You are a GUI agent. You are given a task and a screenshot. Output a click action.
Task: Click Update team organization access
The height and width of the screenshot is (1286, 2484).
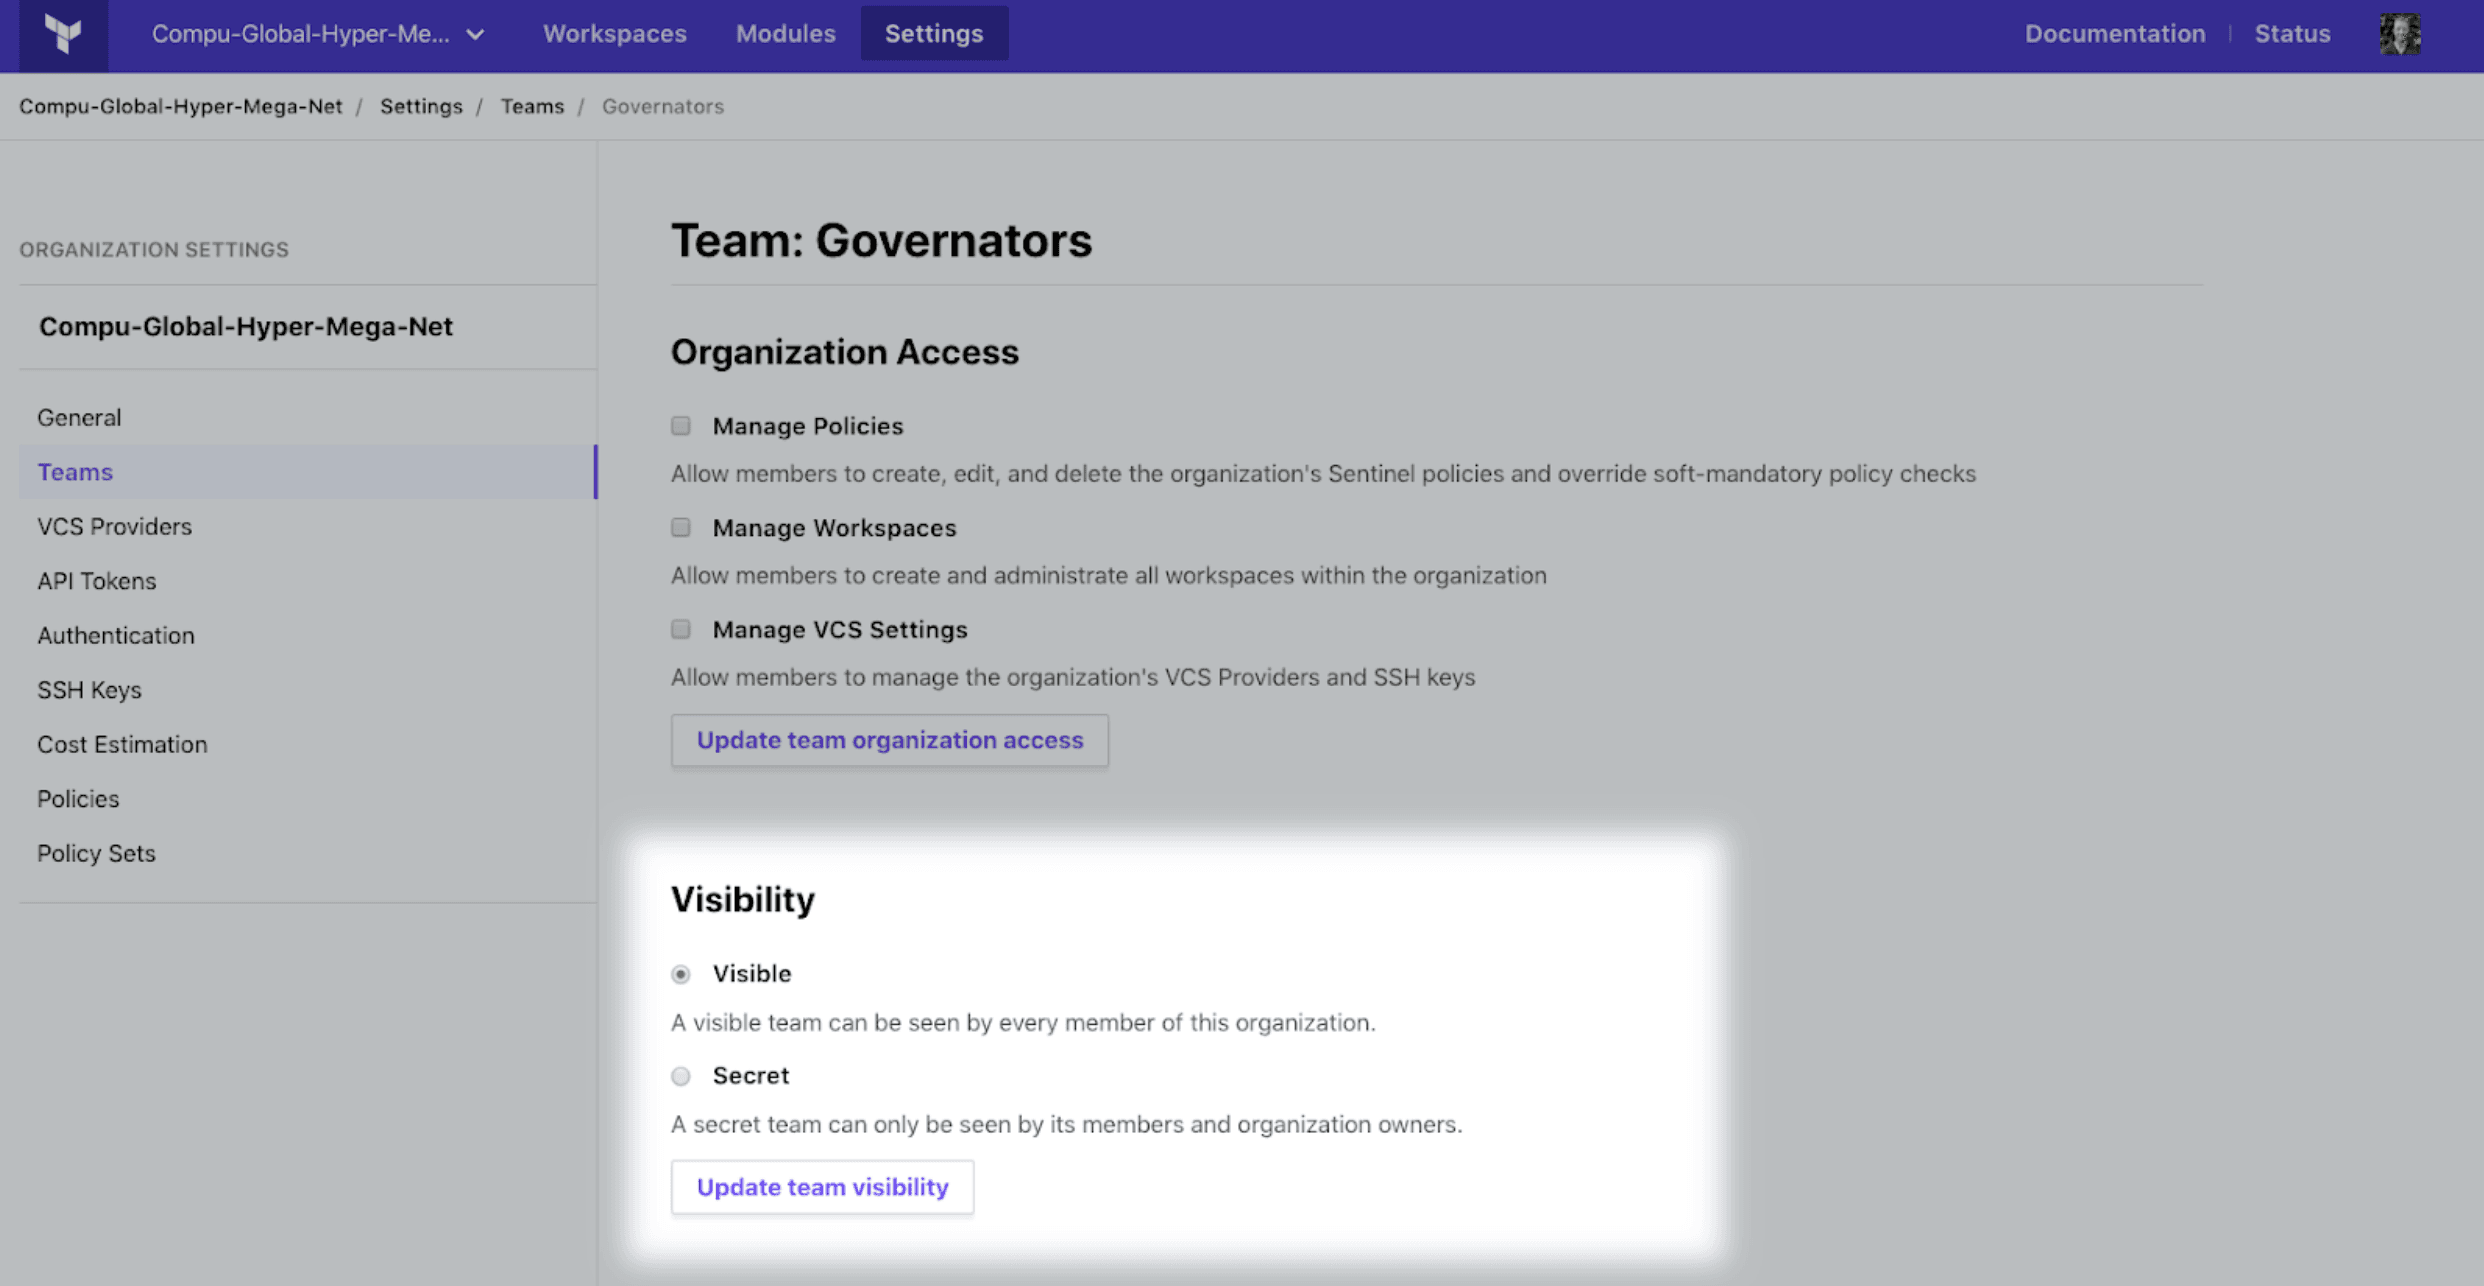(x=889, y=740)
